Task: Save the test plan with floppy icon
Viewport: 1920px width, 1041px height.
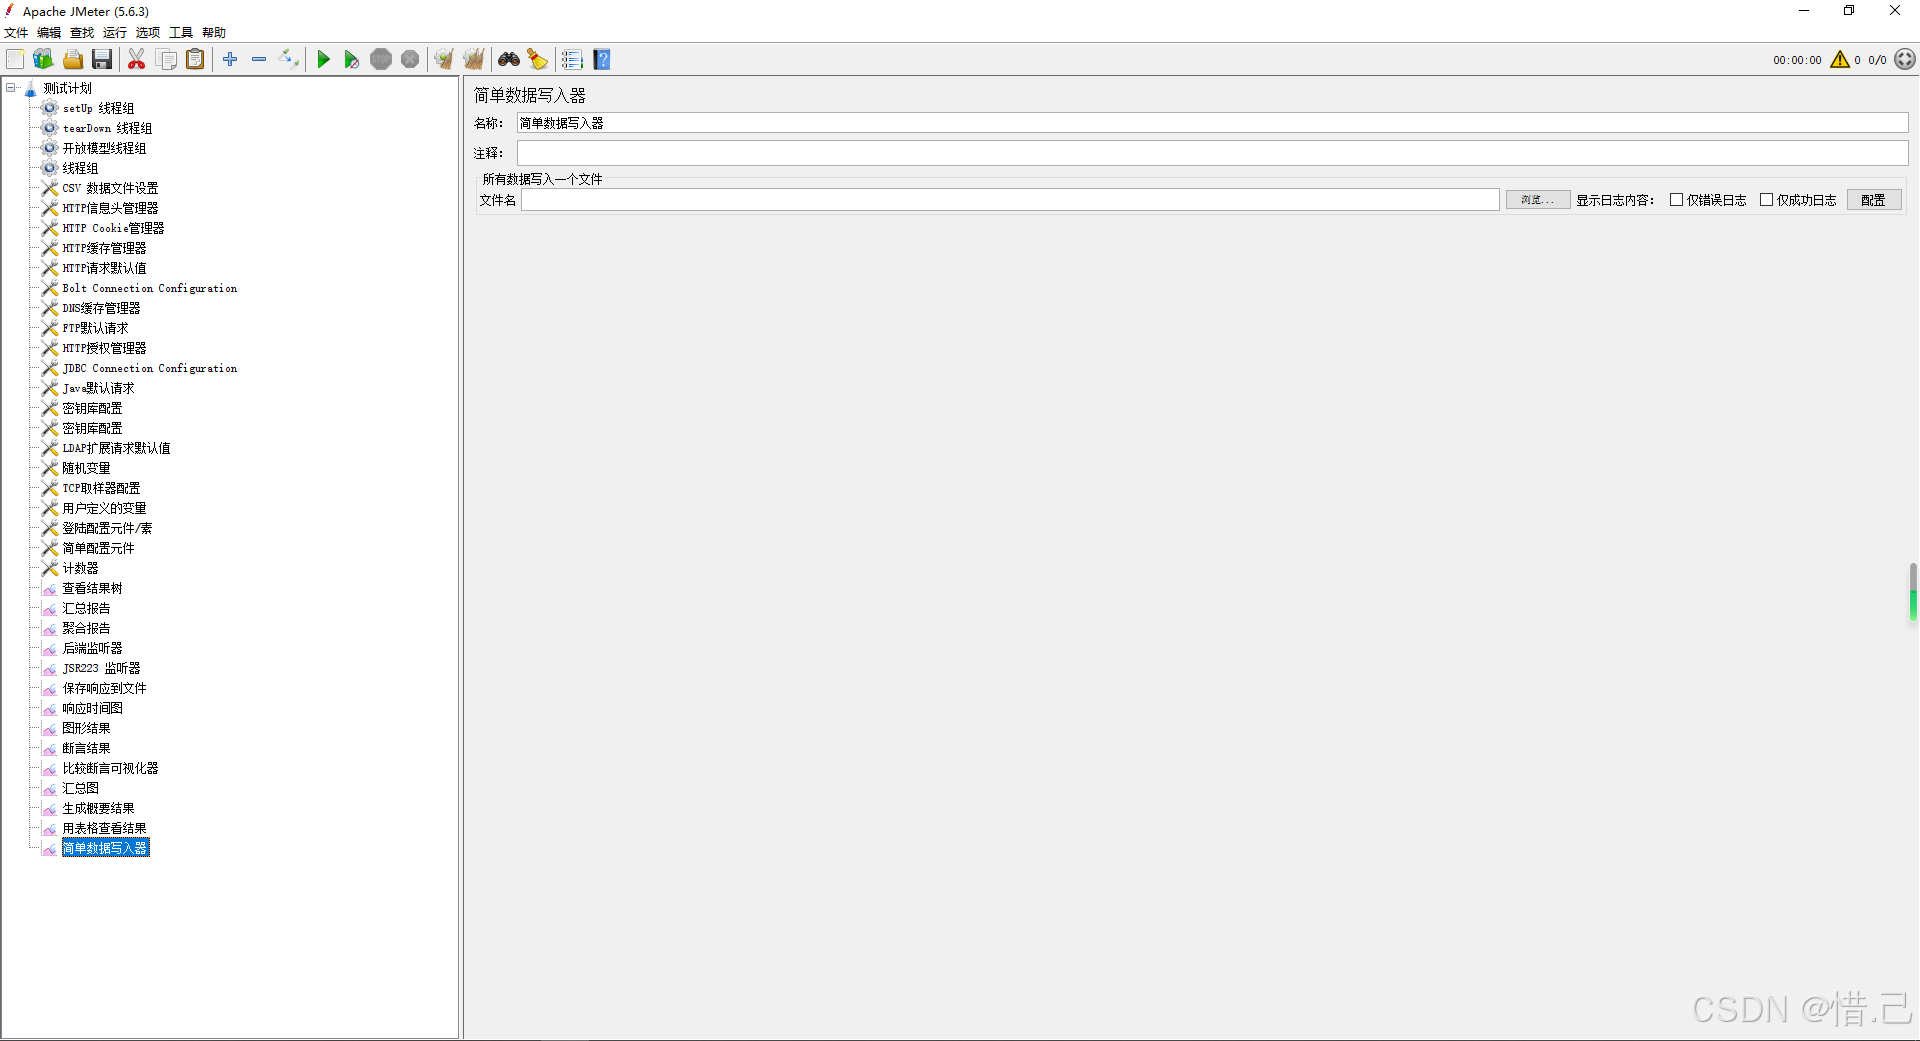Action: [102, 60]
